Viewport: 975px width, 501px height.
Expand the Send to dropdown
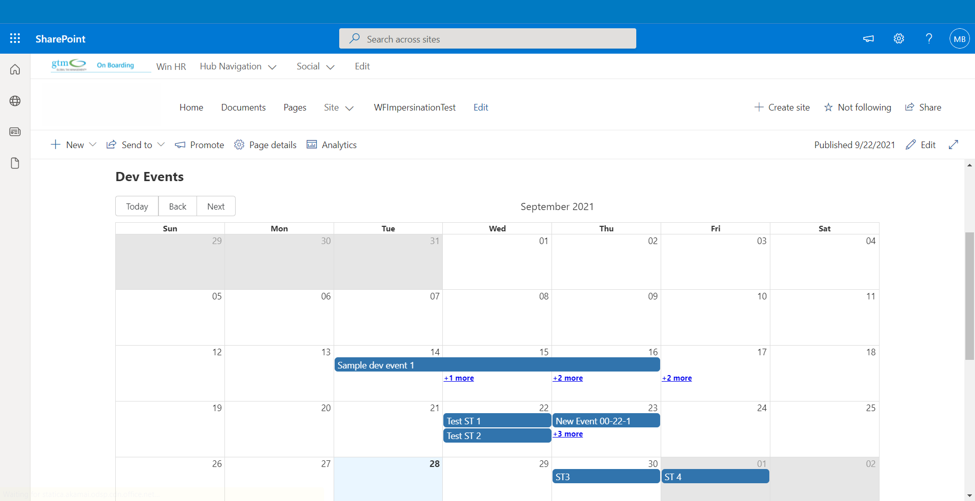136,145
